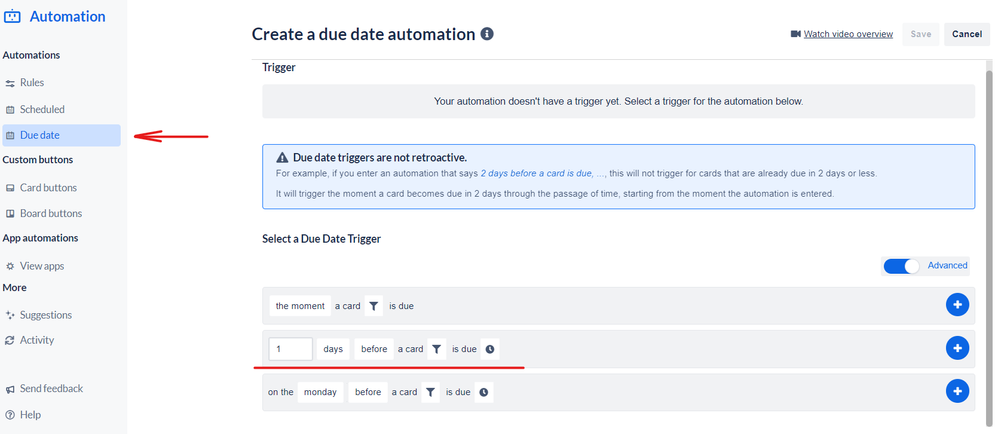Click the Scheduled calendar icon in sidebar

coord(10,109)
